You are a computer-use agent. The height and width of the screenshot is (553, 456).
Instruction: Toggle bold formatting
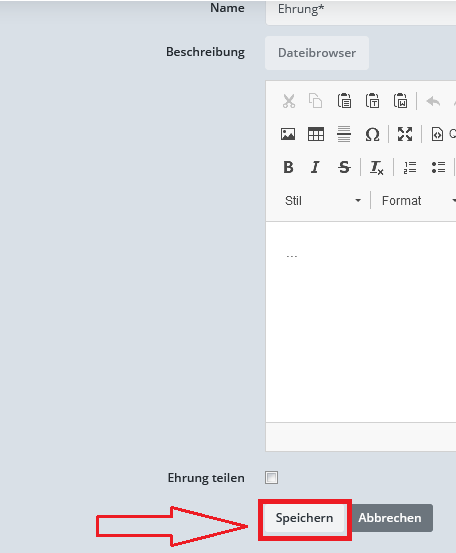288,167
